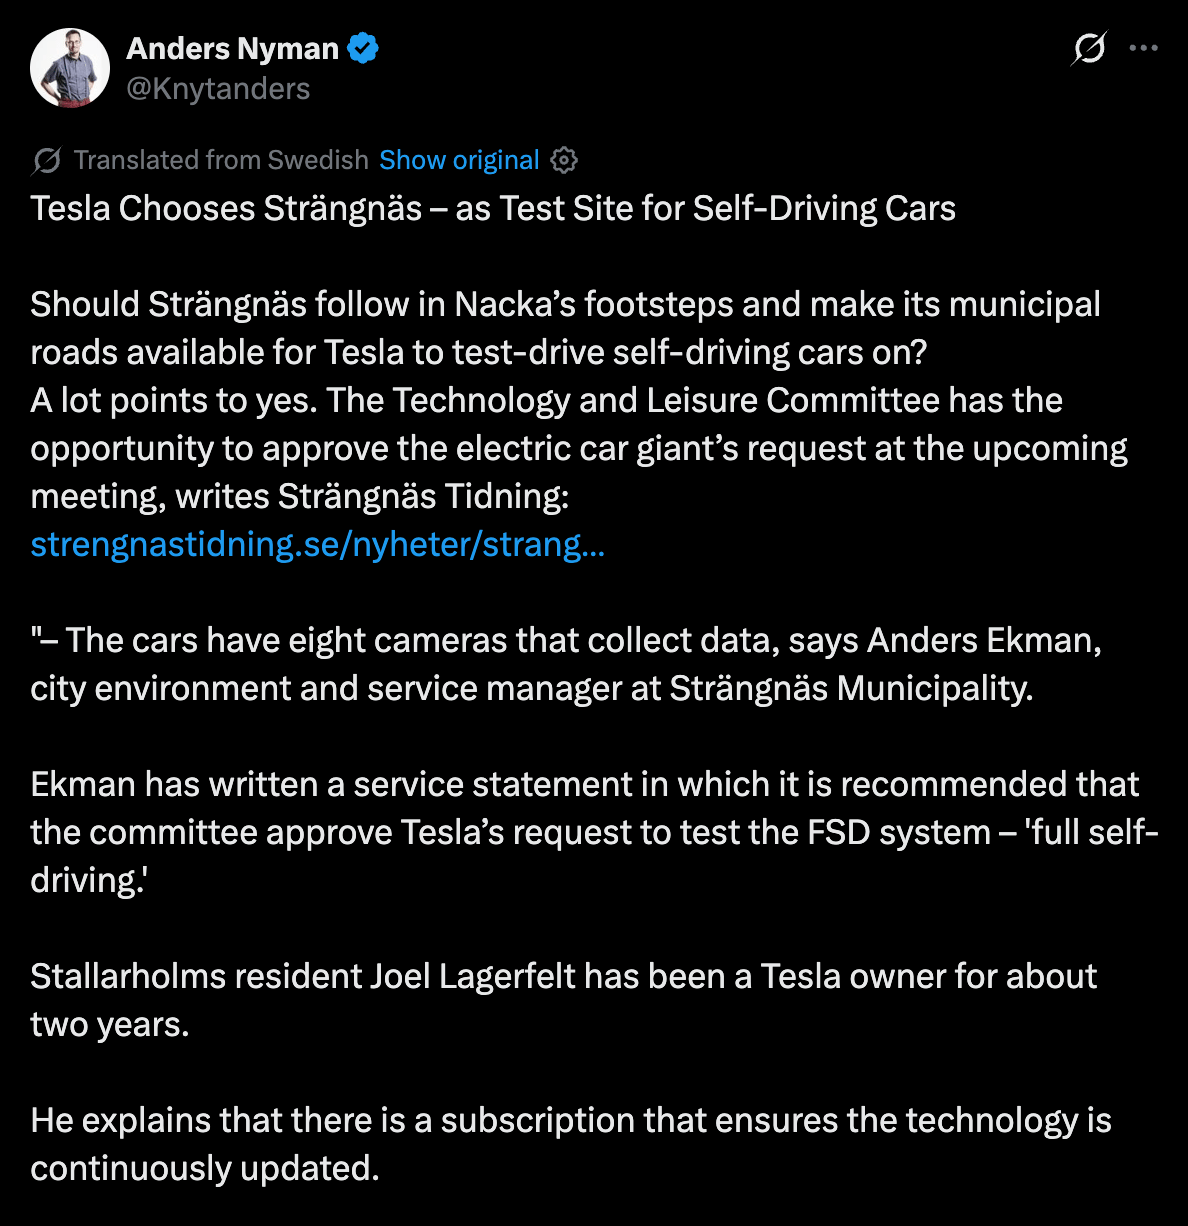
Task: Click the line 'city environment and service manager'
Action: (531, 688)
